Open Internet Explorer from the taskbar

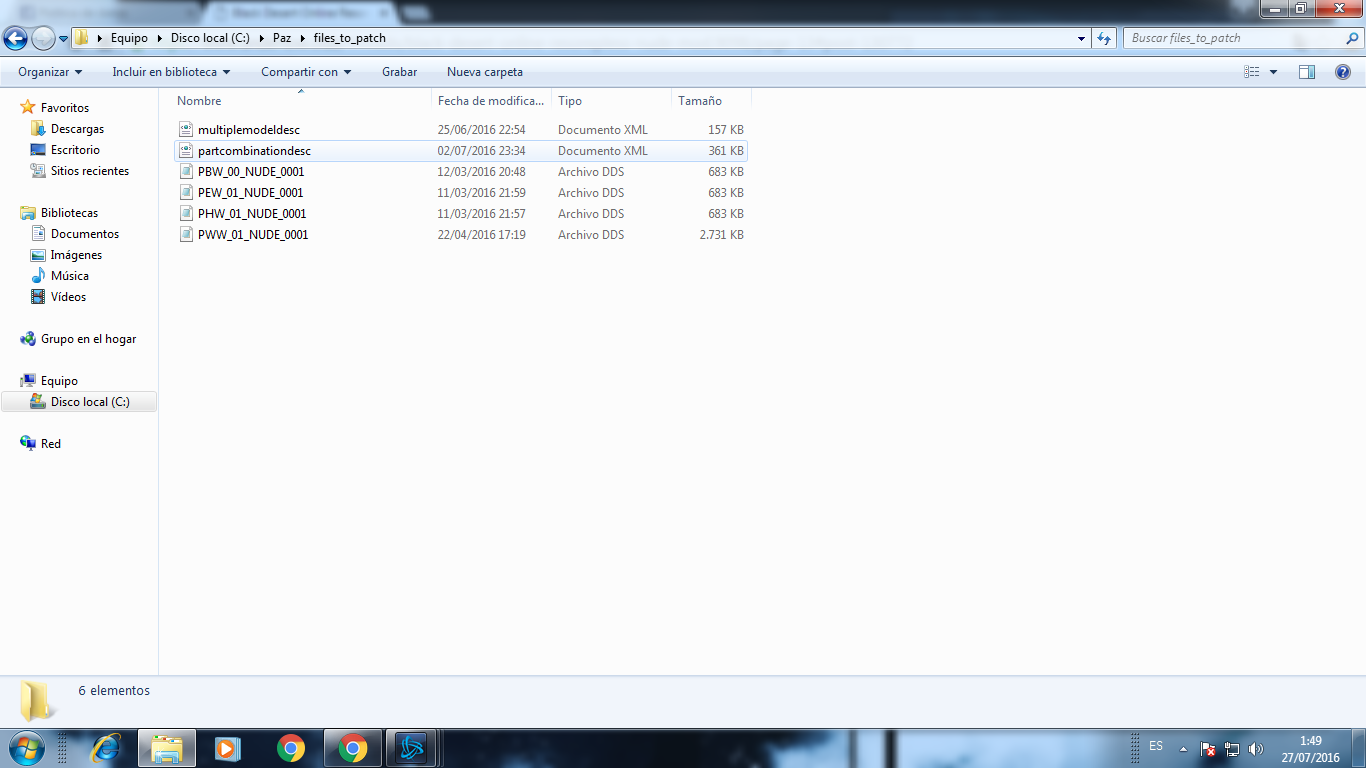pos(105,748)
